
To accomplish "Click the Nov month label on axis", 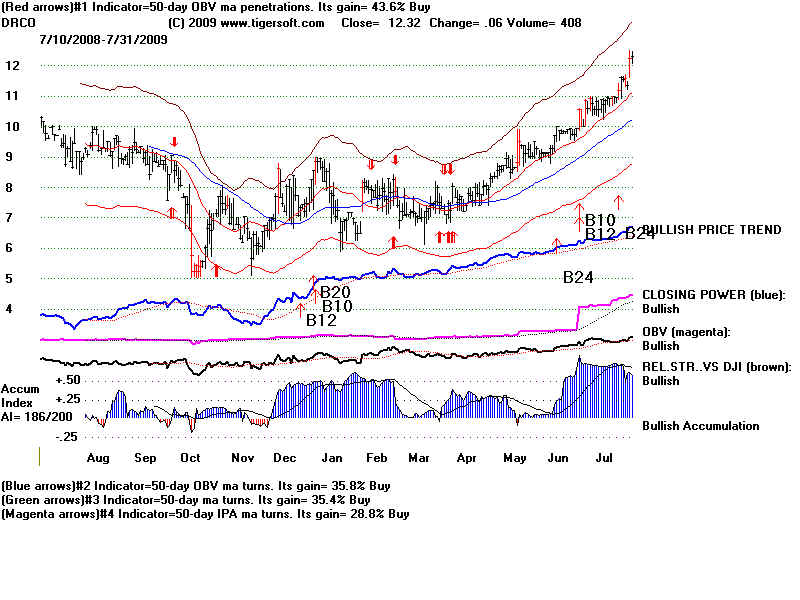I will (x=243, y=458).
